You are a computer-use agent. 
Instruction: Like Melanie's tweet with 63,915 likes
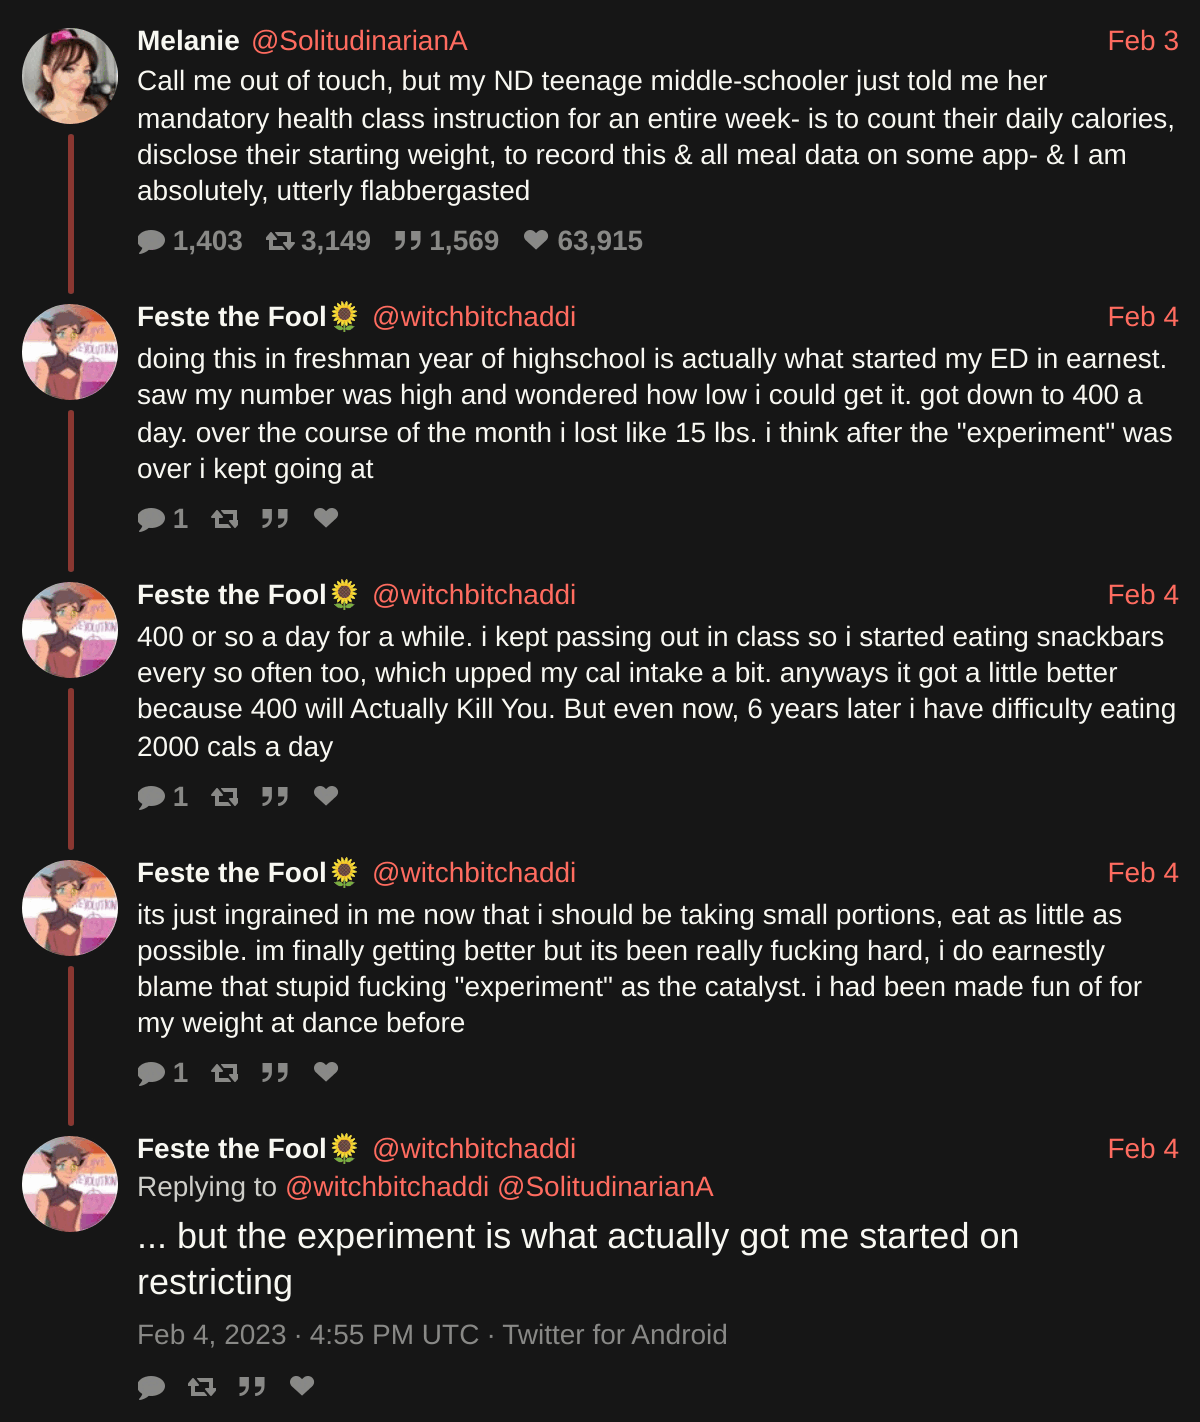tap(536, 241)
